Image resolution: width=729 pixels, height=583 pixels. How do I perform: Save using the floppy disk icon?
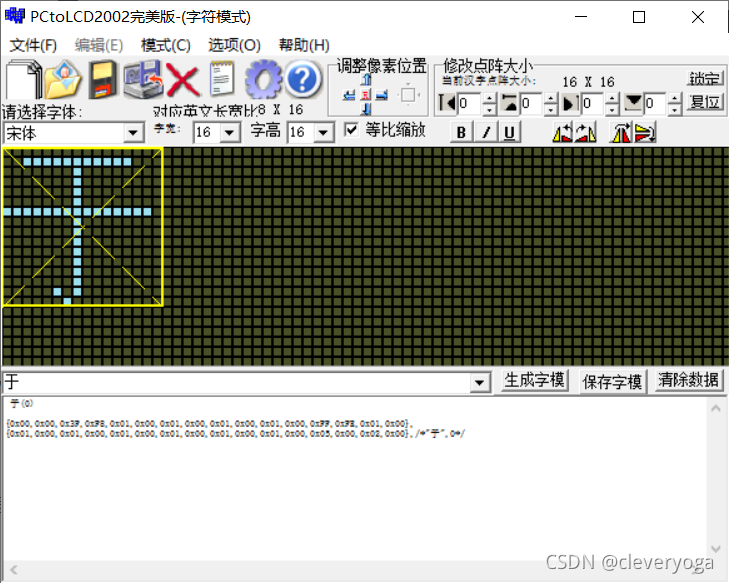tap(102, 79)
